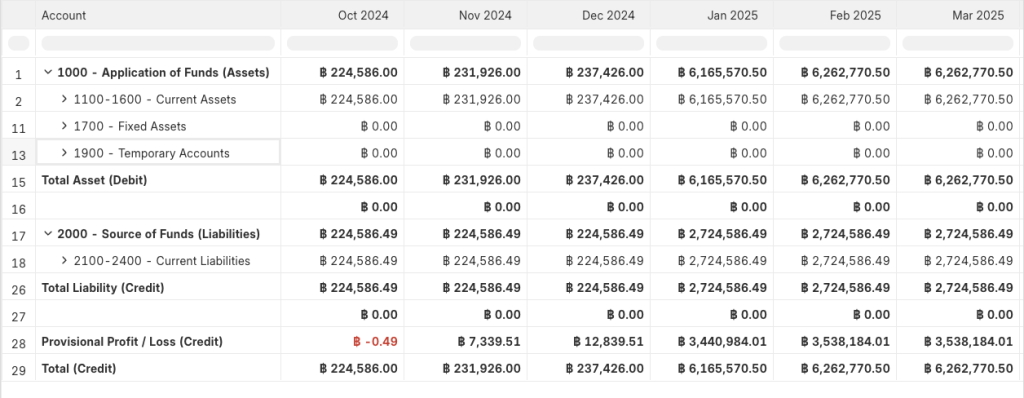Click row number 29 for Total (Credit)

18,371
